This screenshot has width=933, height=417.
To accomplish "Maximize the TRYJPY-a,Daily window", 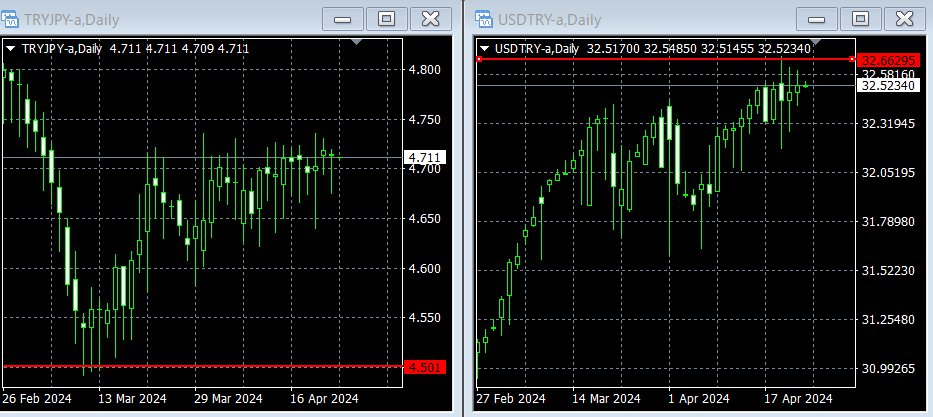I will point(387,19).
